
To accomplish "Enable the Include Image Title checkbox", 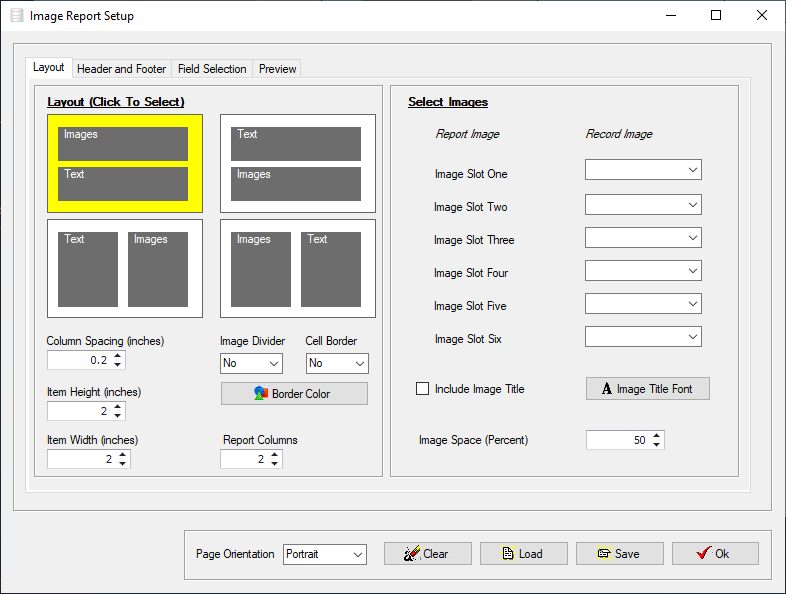I will click(x=423, y=388).
